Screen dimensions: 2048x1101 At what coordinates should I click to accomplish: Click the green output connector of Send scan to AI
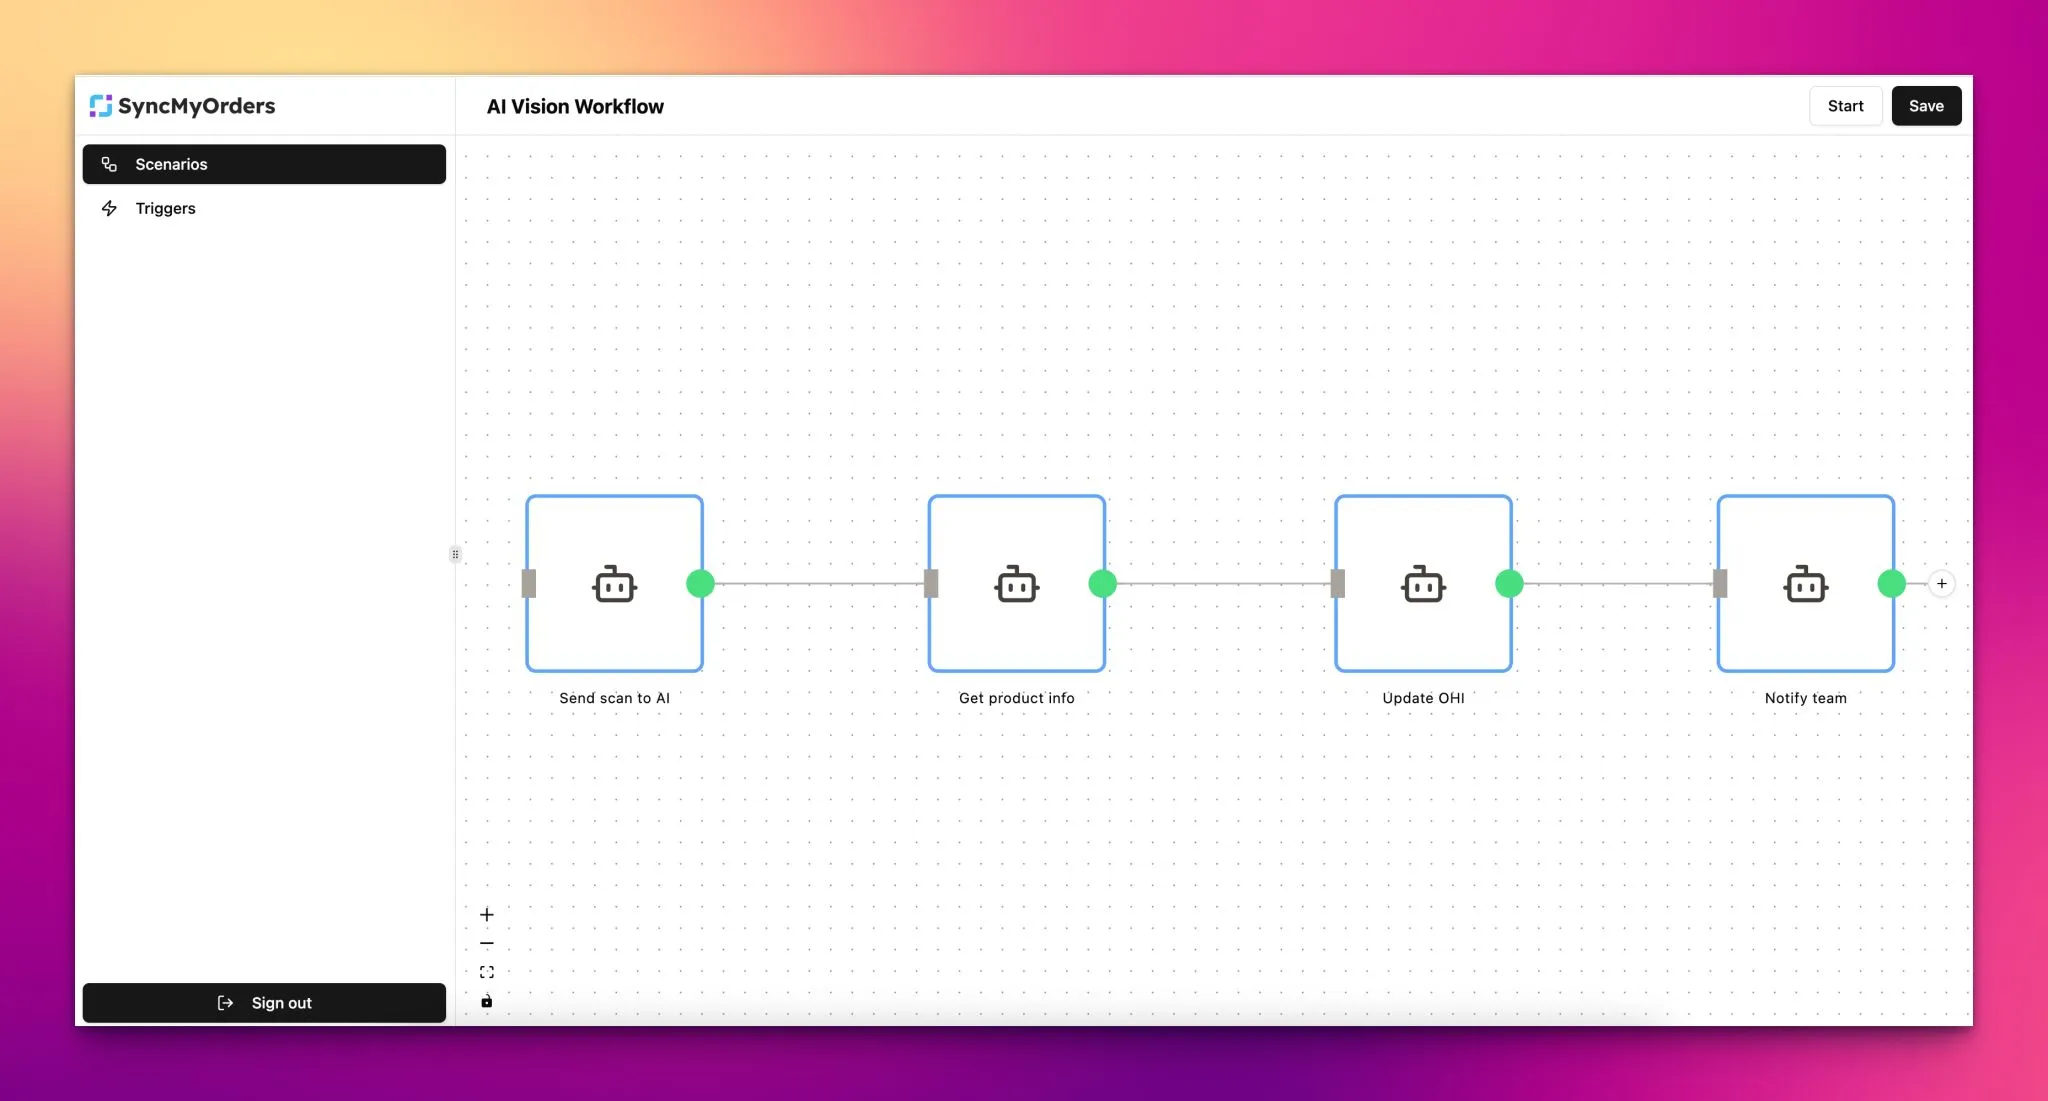(700, 584)
